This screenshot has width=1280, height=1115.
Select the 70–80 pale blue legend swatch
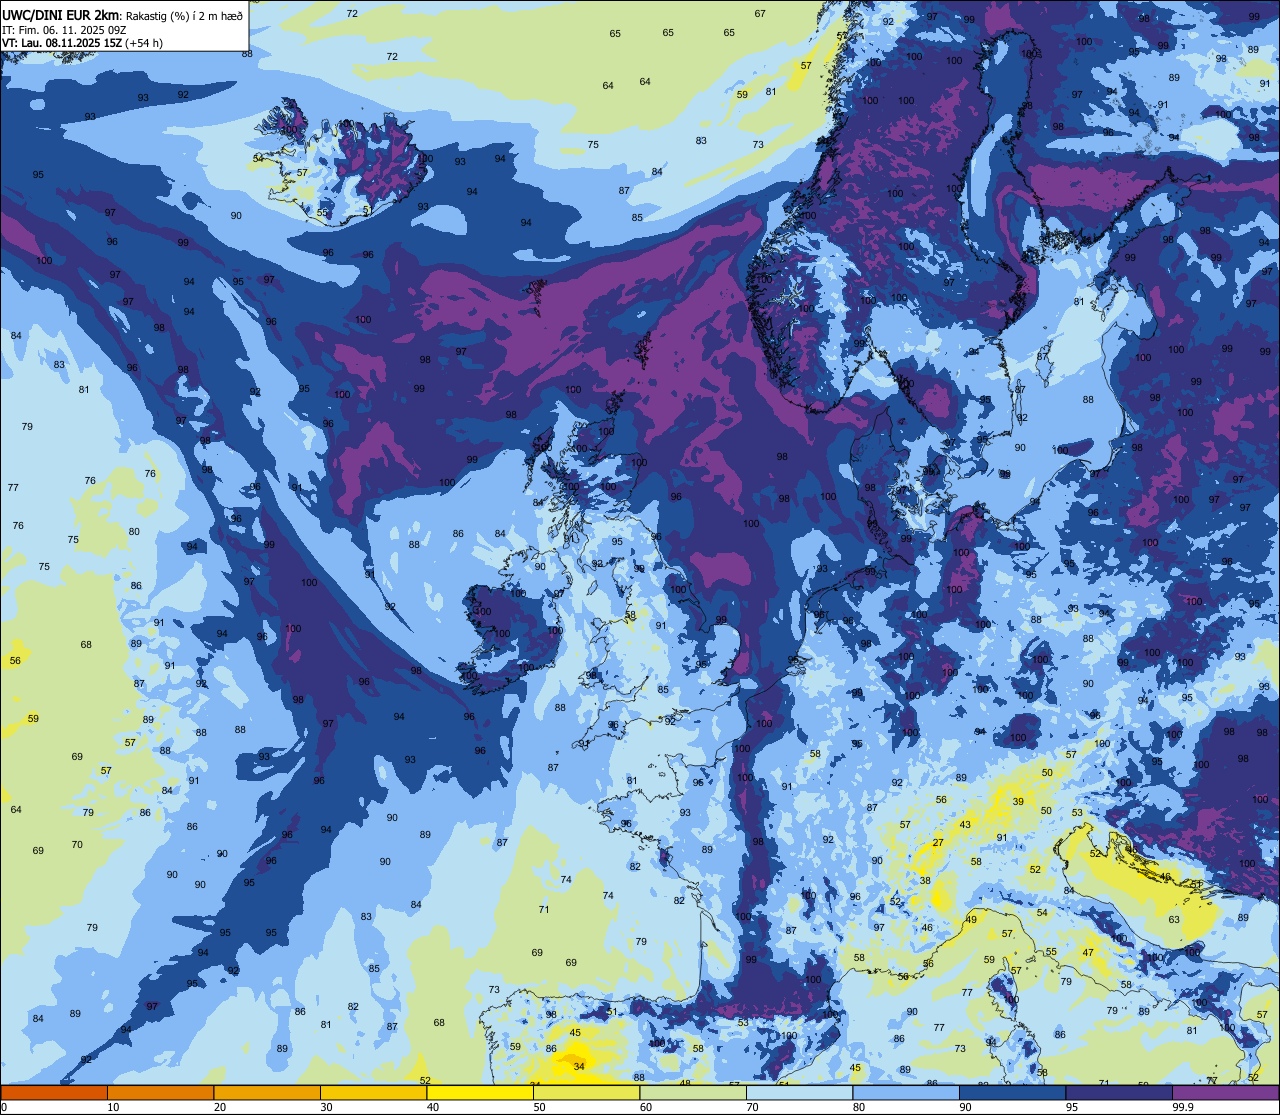799,1092
